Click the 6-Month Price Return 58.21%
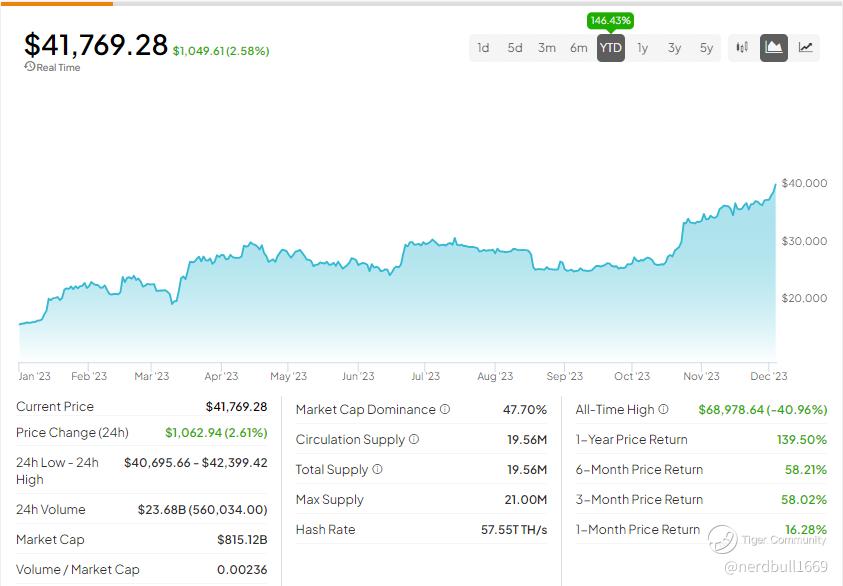843x586 pixels. (805, 470)
